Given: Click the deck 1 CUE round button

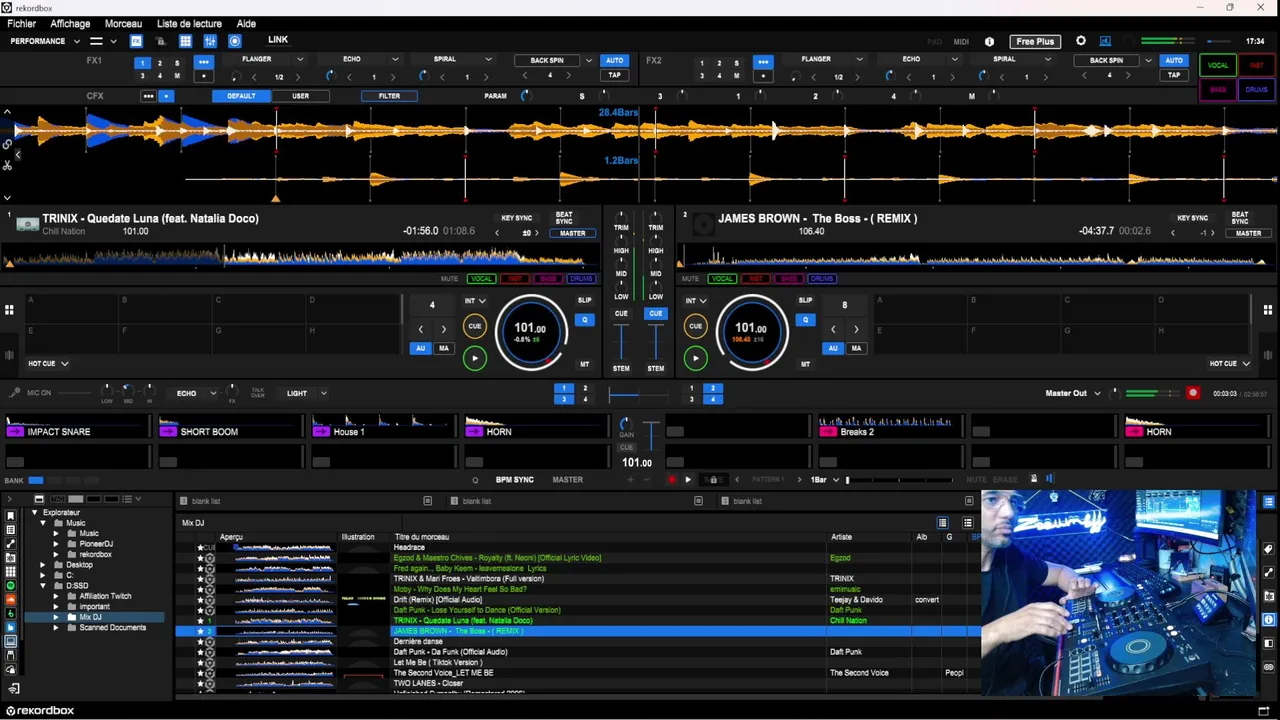Looking at the screenshot, I should [x=475, y=326].
